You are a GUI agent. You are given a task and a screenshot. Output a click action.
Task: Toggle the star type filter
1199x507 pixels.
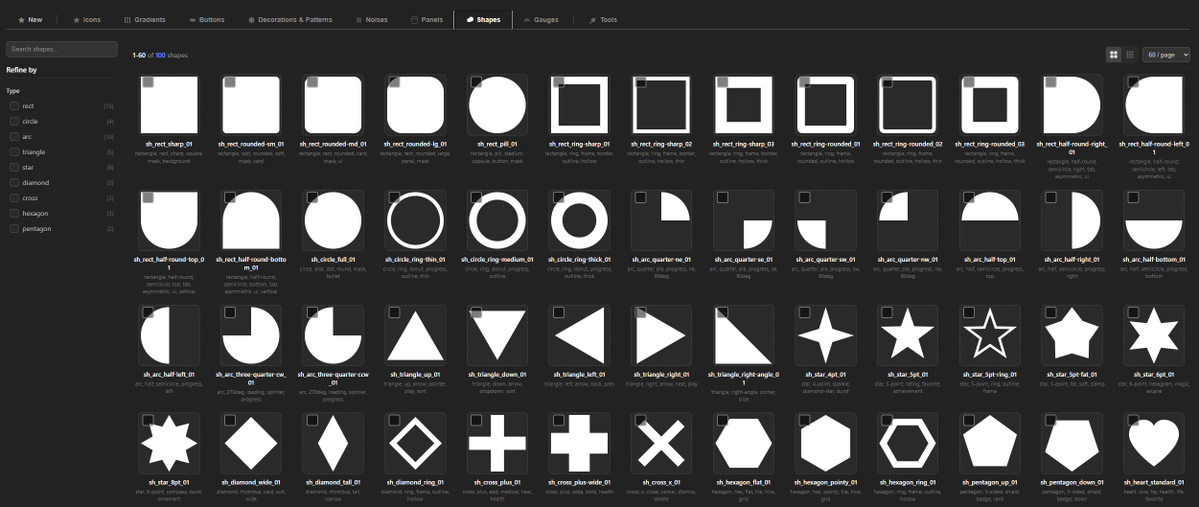[15, 167]
